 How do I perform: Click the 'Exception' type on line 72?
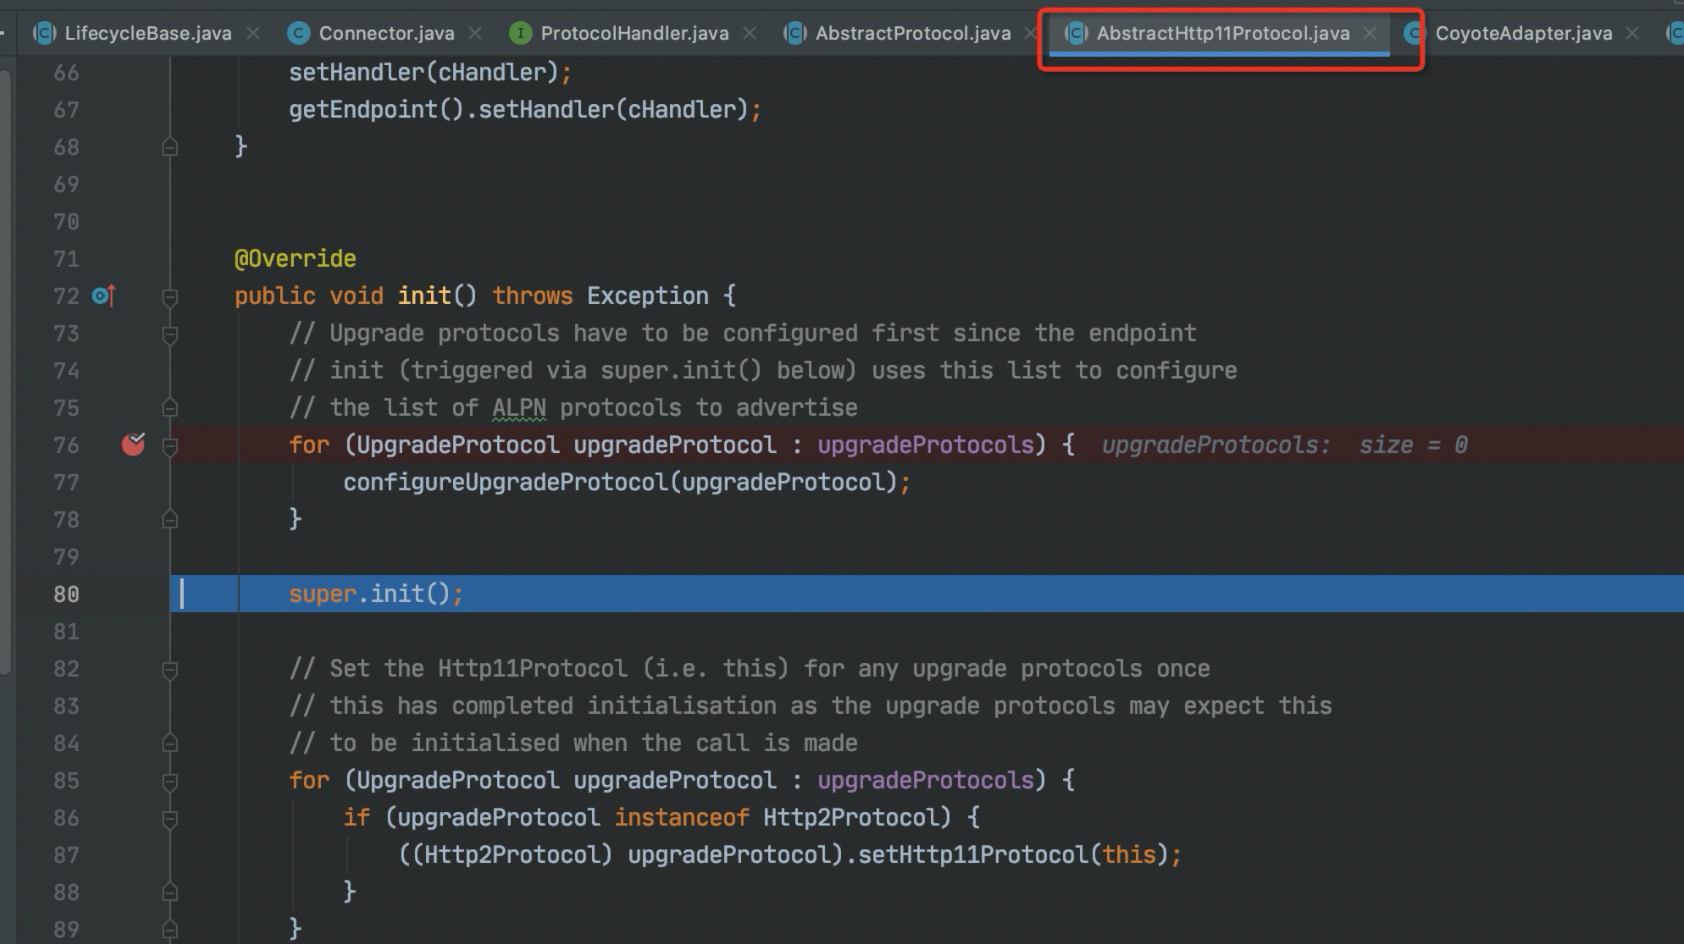tap(648, 296)
